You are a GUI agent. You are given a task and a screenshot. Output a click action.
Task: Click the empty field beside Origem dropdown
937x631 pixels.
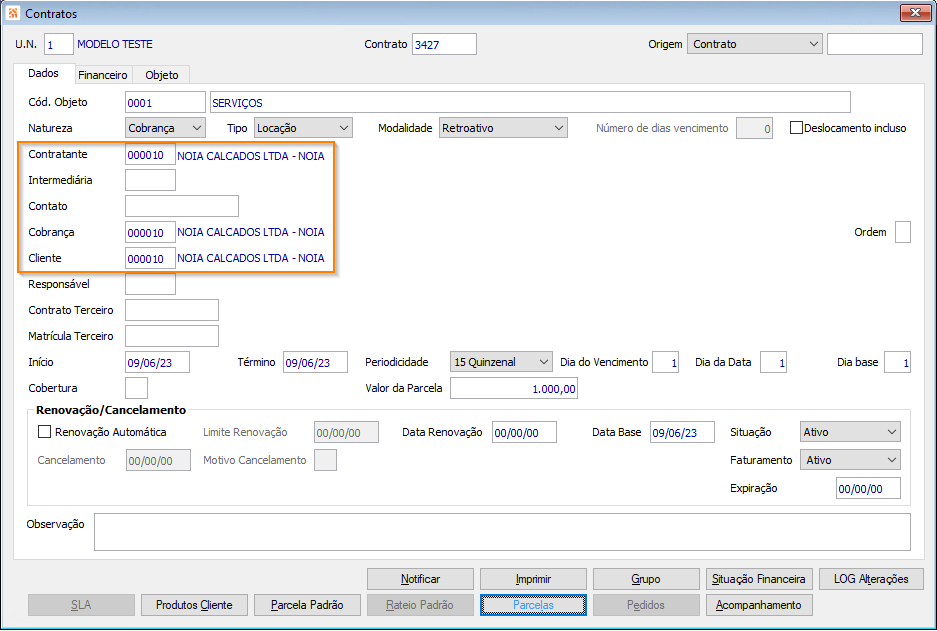click(875, 44)
